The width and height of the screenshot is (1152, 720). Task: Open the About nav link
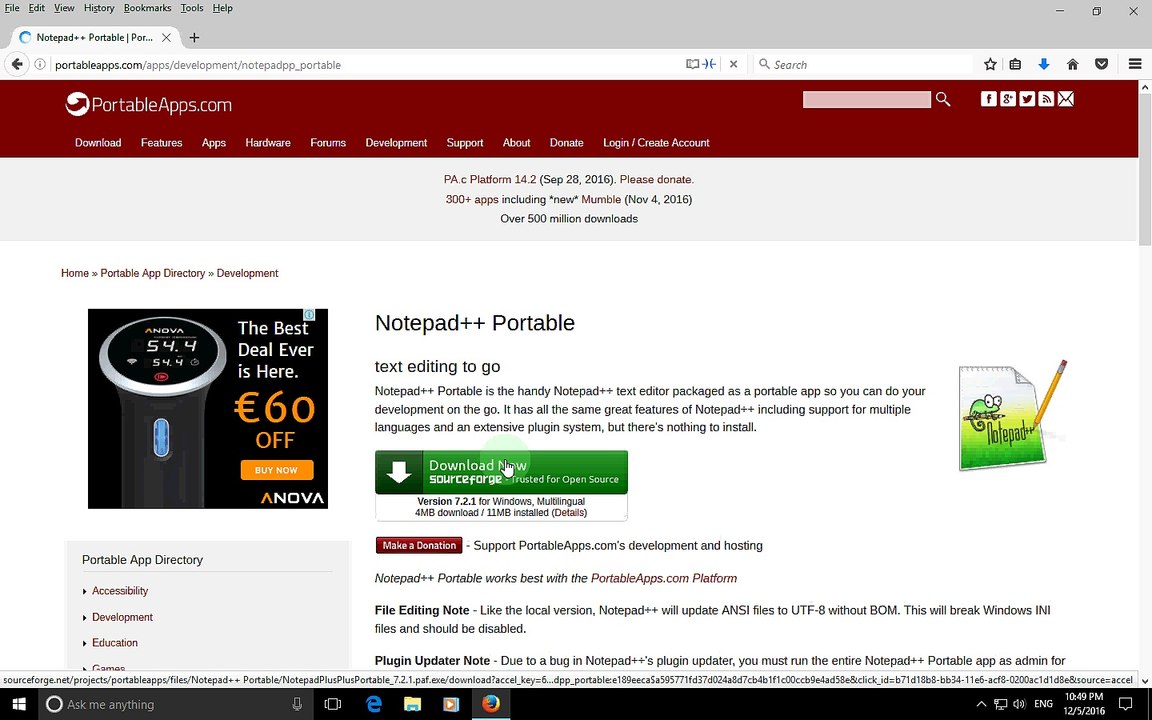coord(516,143)
